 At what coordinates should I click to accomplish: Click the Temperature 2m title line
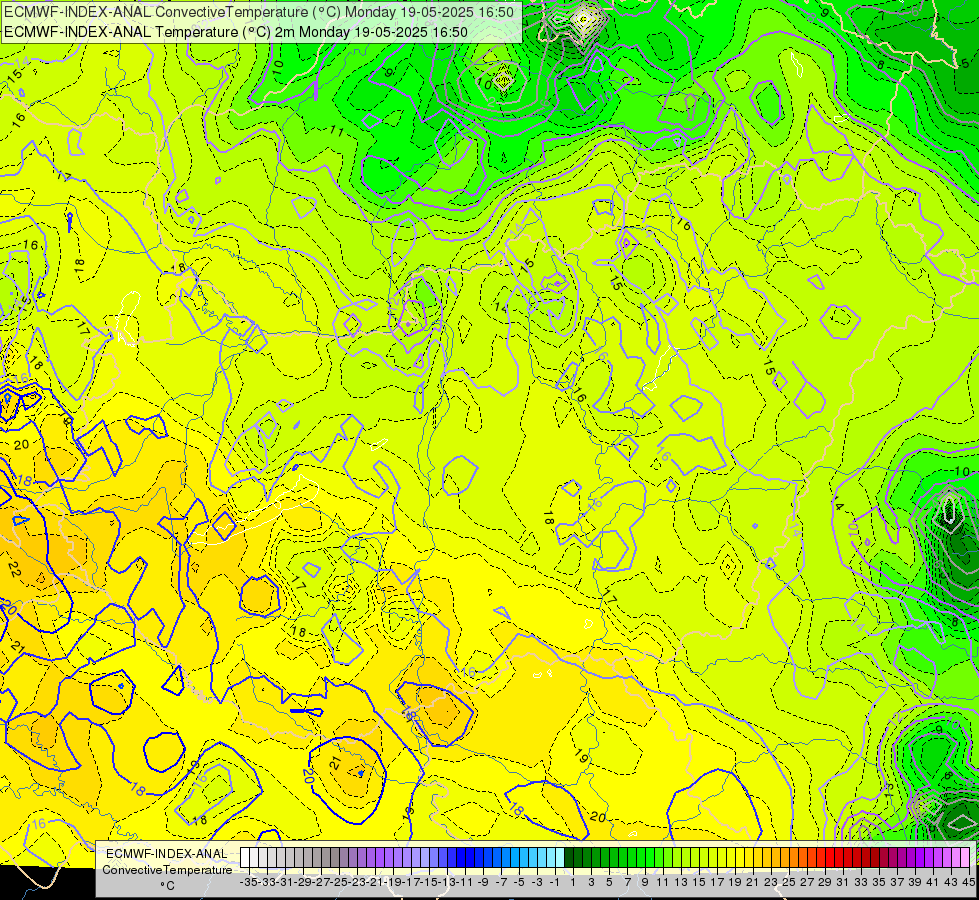(235, 32)
